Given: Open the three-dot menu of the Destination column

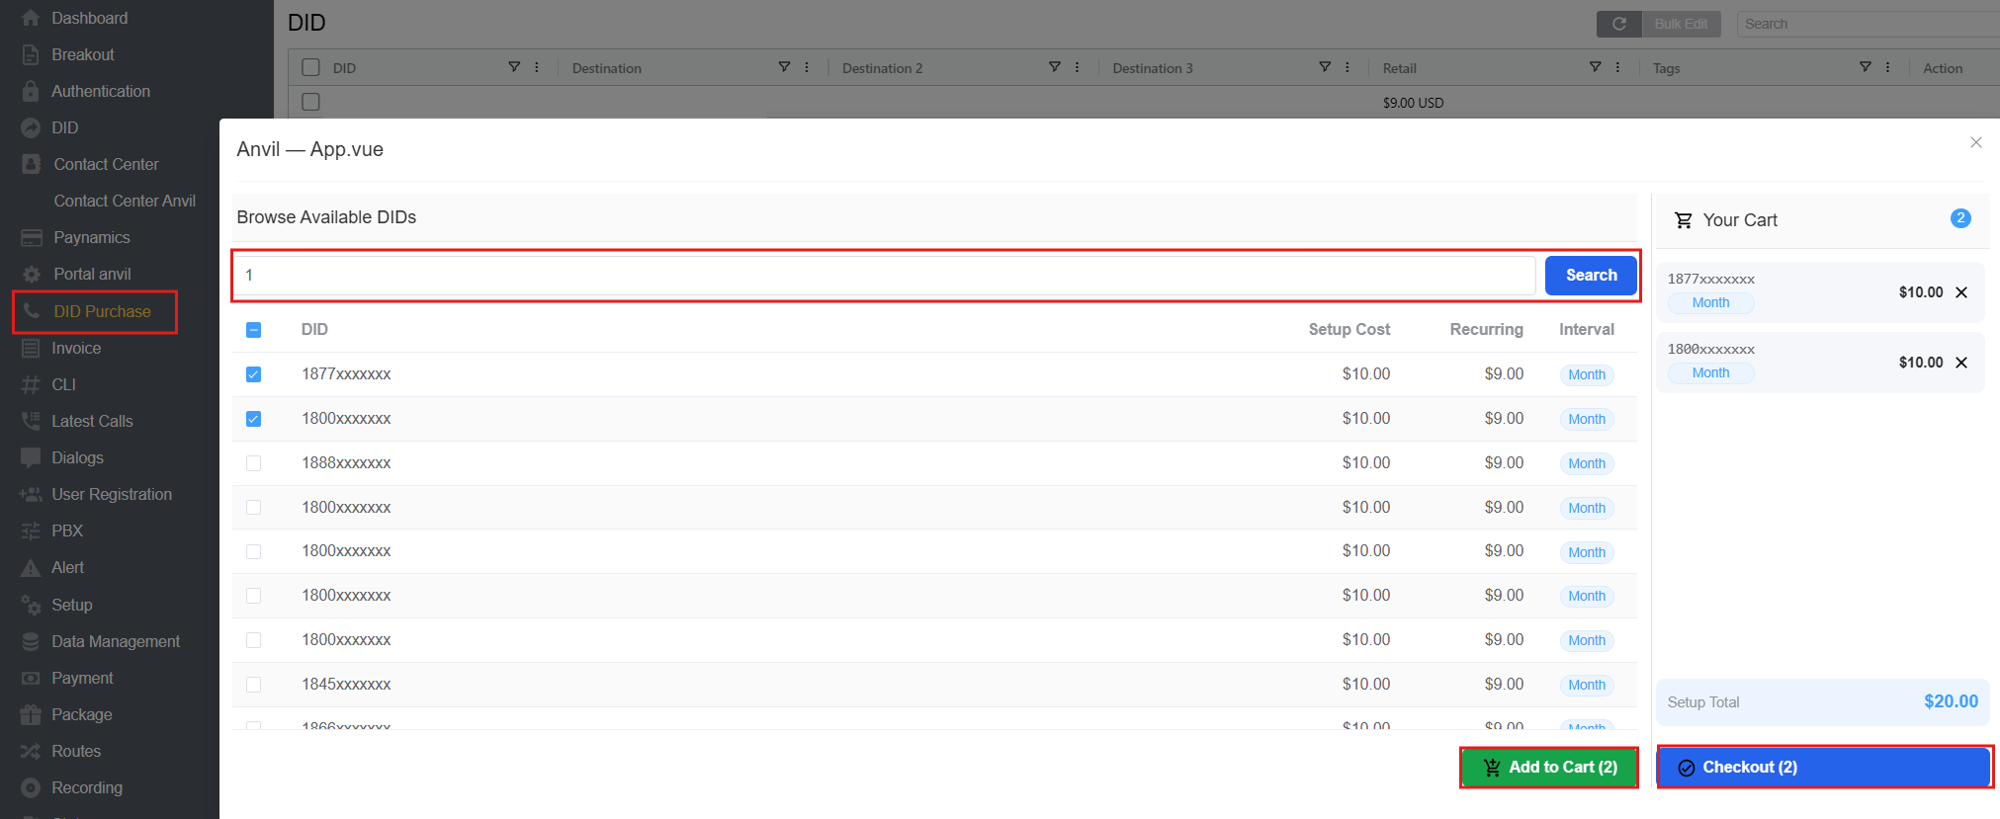Looking at the screenshot, I should click(x=807, y=67).
